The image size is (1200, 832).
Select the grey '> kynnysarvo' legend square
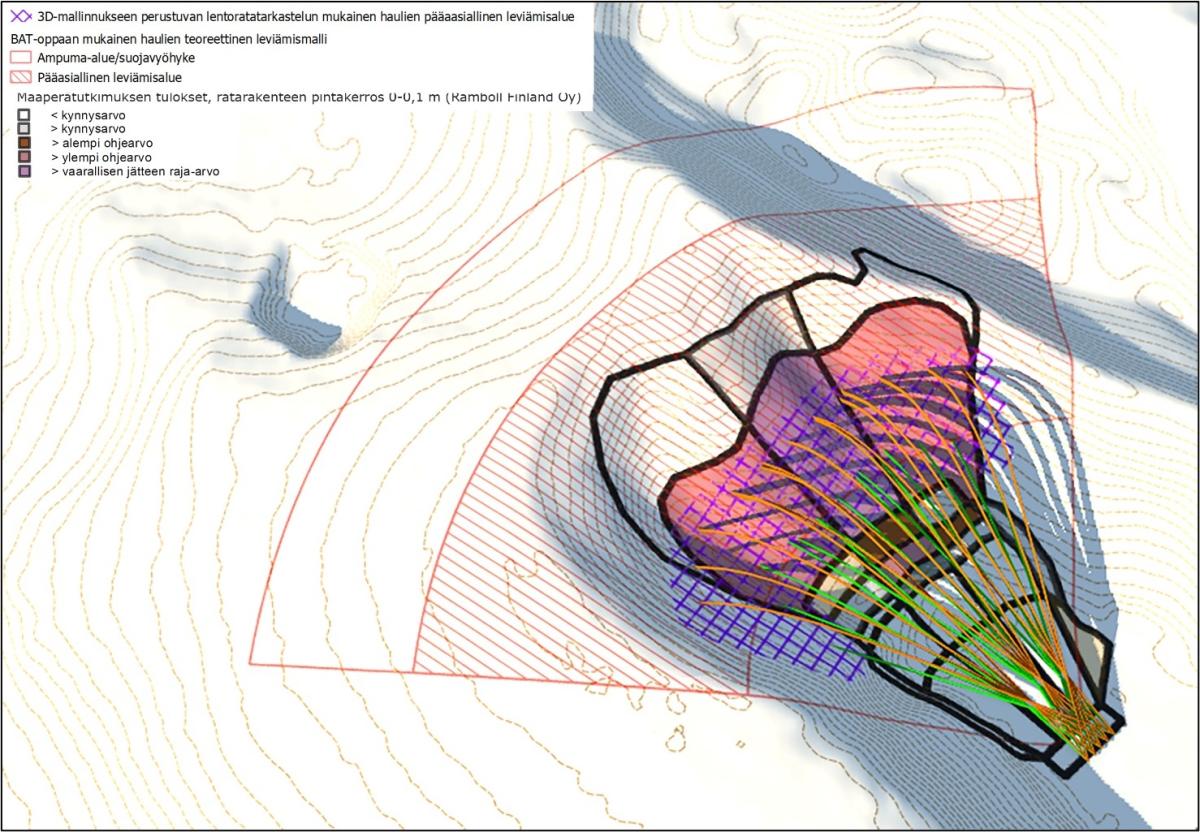(24, 130)
